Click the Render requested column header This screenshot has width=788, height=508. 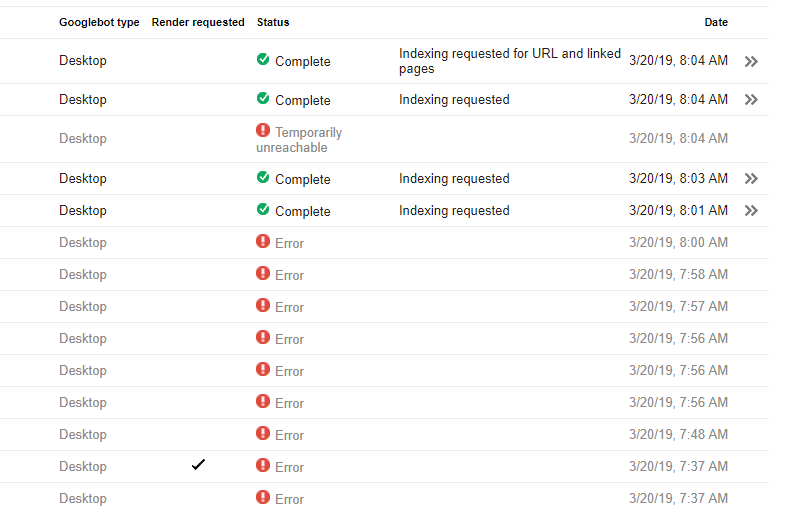[x=198, y=22]
